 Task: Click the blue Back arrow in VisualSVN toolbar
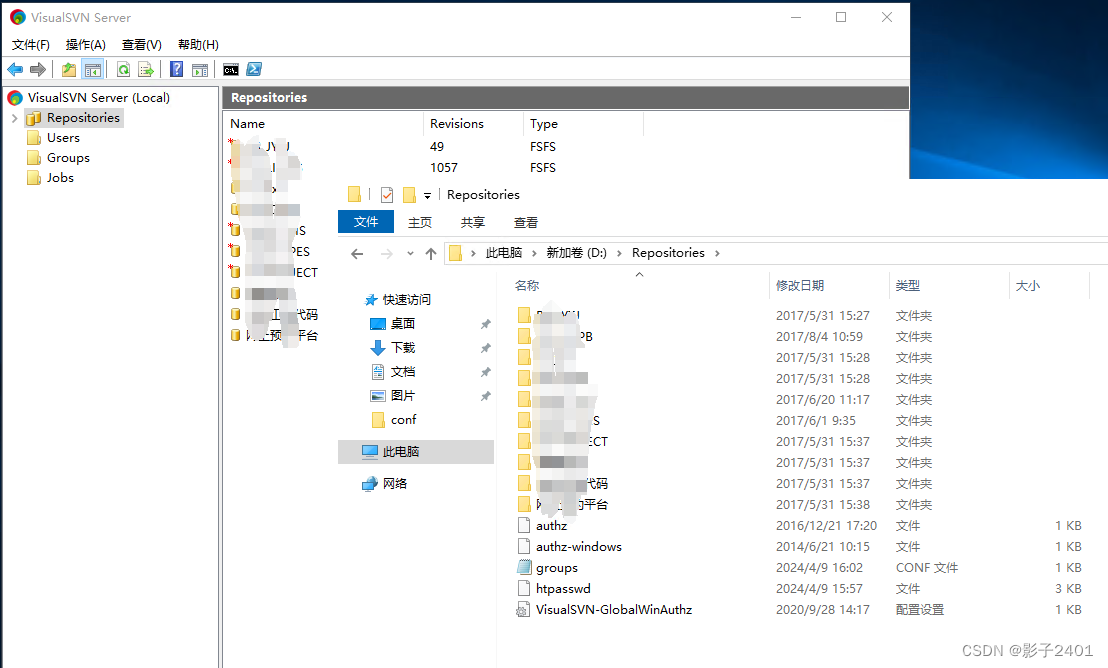(15, 69)
